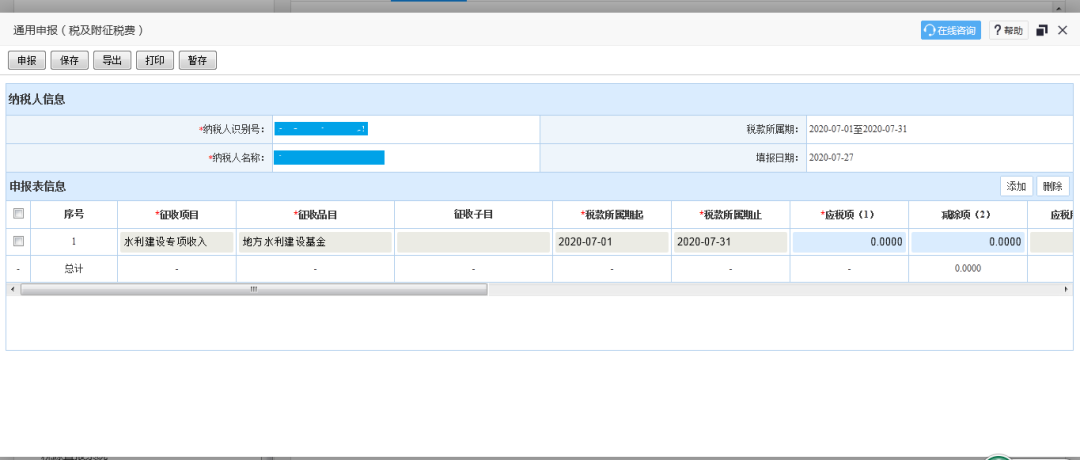Click the 税款所属期起 date field 2020-07-01

point(611,242)
